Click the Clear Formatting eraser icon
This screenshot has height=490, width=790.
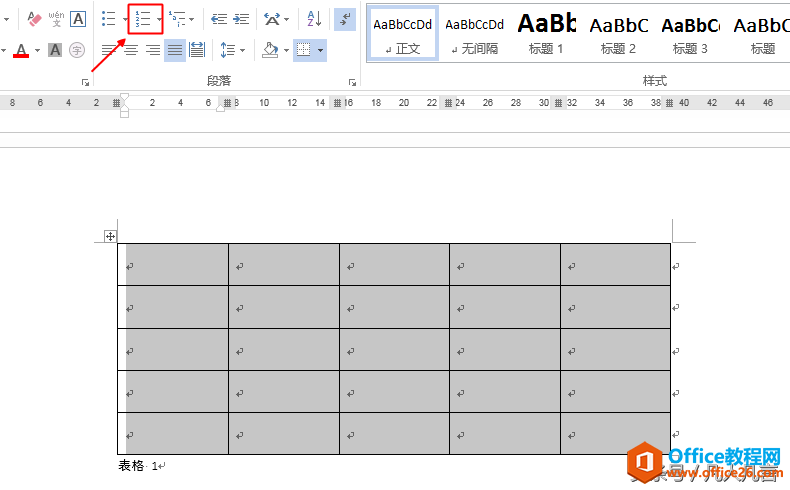34,19
